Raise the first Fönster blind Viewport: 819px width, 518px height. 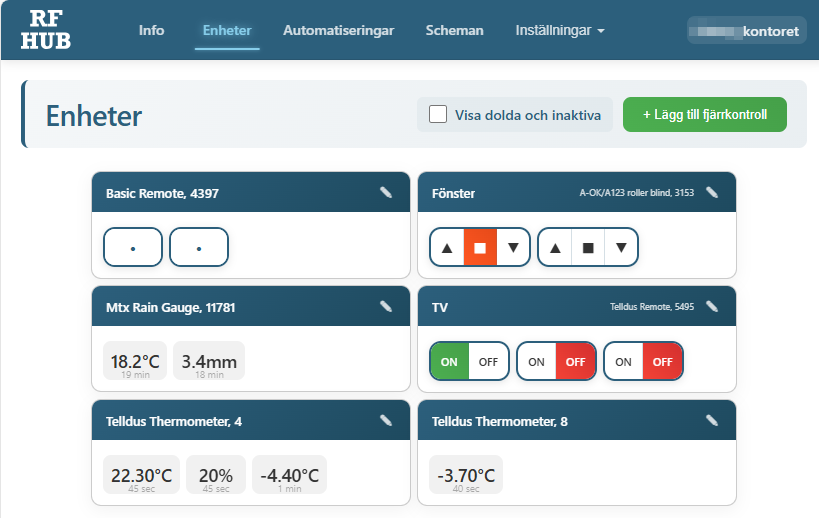click(447, 248)
